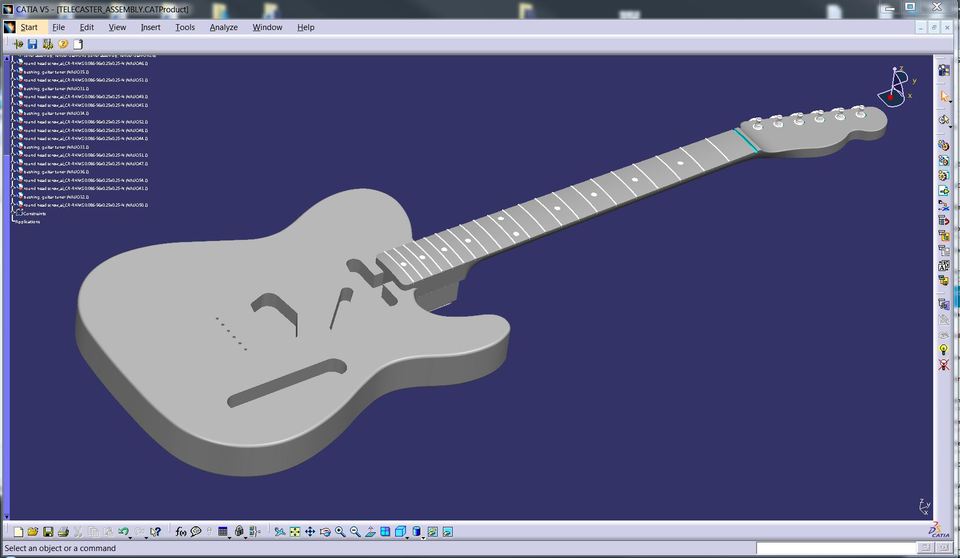Click the yellow question mark icon in top toolbar
The width and height of the screenshot is (960, 558).
click(x=62, y=44)
